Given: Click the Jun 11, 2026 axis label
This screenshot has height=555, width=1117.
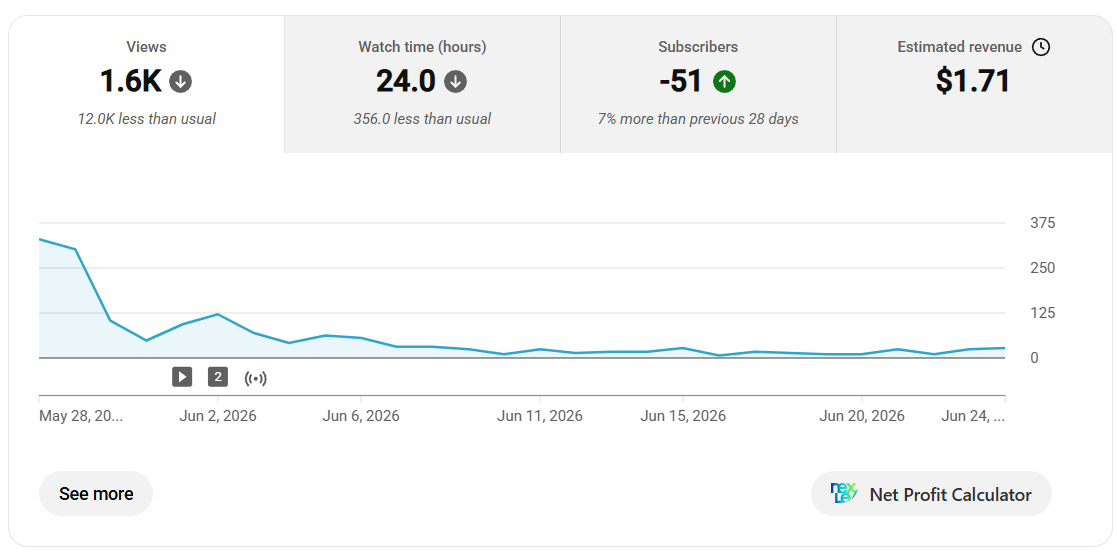Looking at the screenshot, I should coord(539,416).
